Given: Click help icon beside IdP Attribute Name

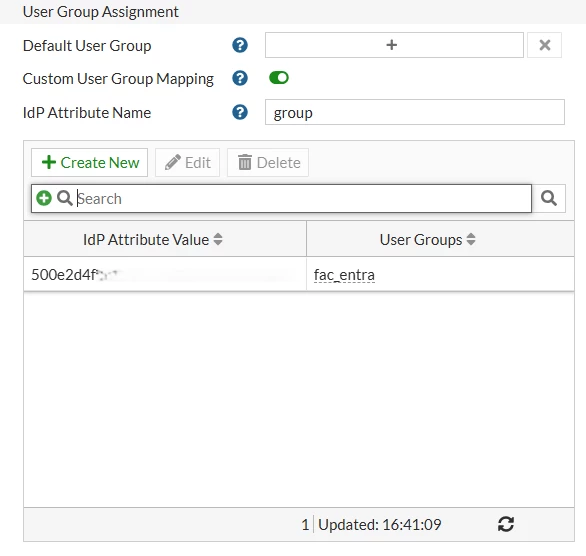Looking at the screenshot, I should [x=240, y=112].
